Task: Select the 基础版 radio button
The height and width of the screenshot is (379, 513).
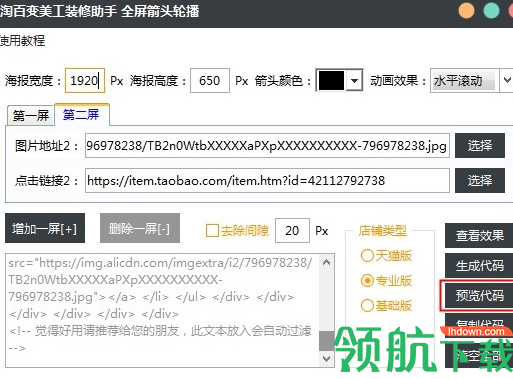Action: point(367,305)
